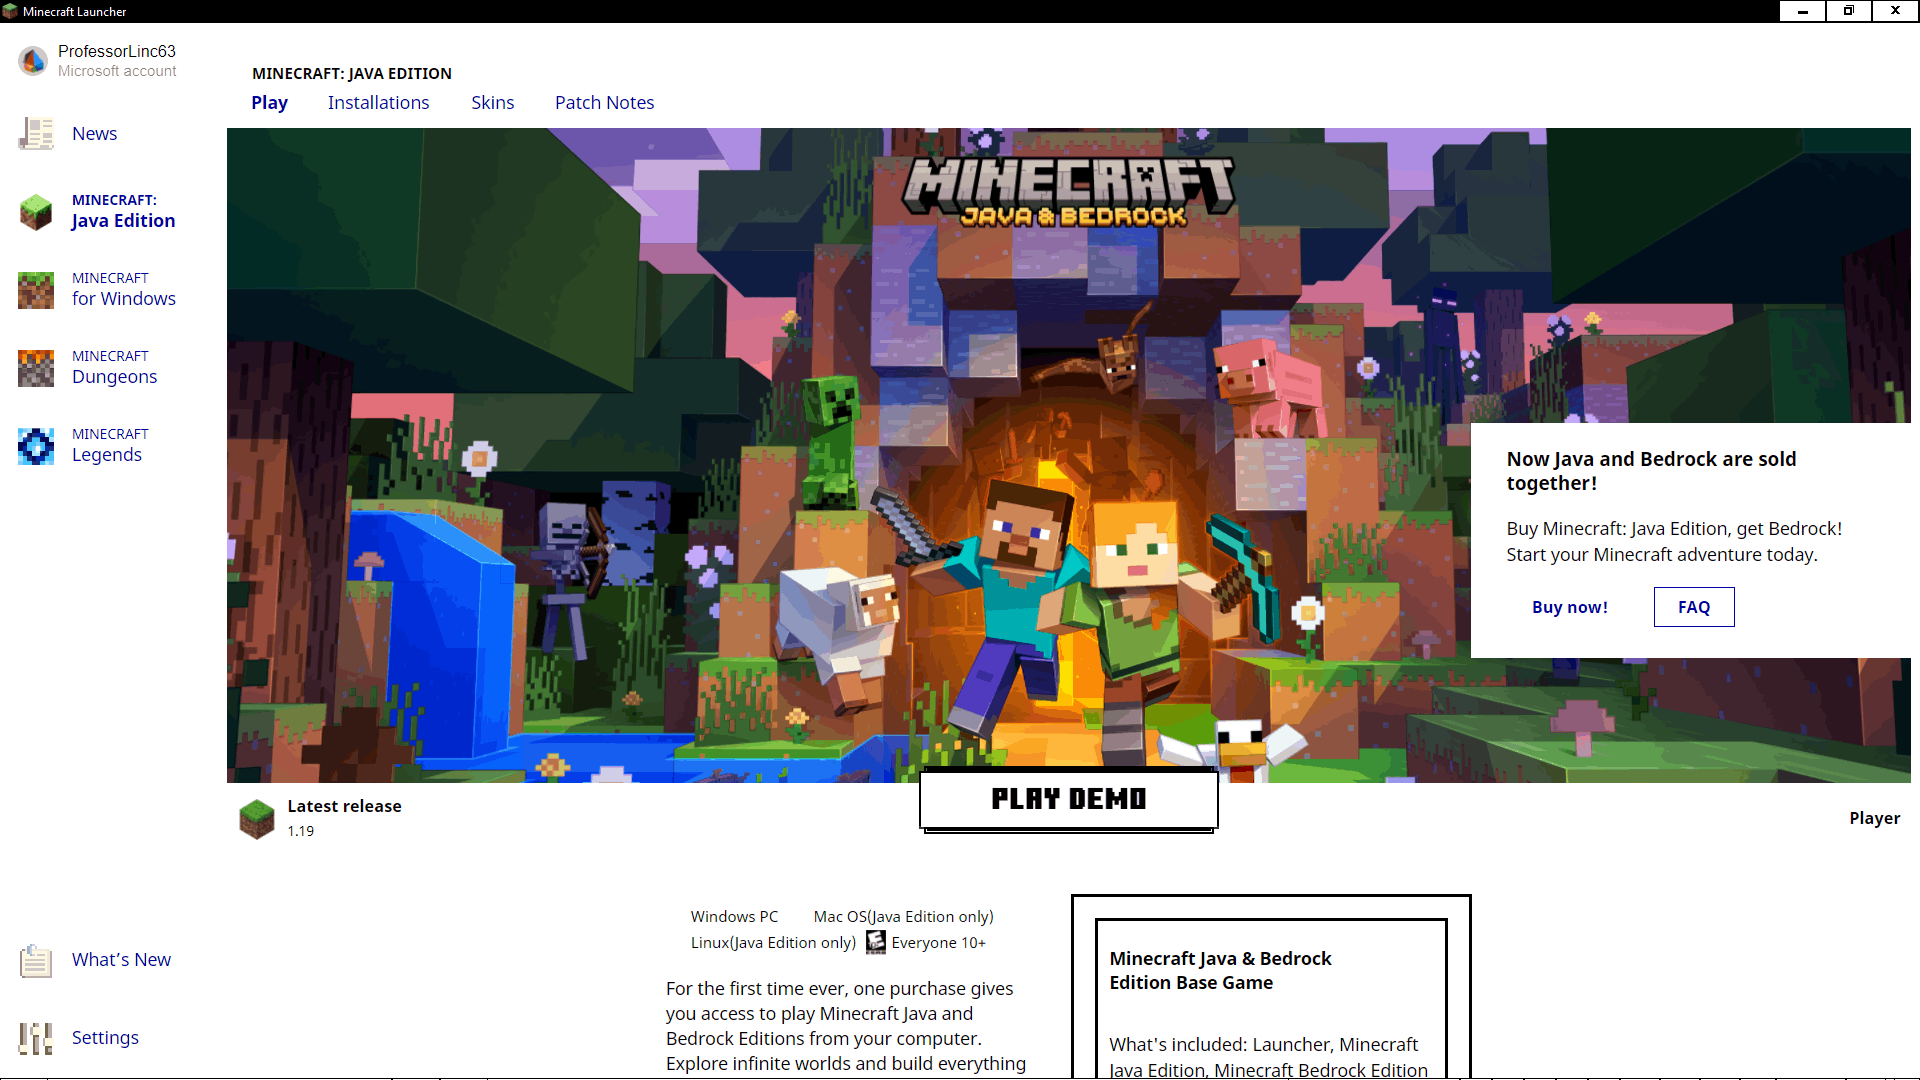The width and height of the screenshot is (1920, 1080).
Task: Expand Mac OS Java Edition option
Action: pos(903,916)
